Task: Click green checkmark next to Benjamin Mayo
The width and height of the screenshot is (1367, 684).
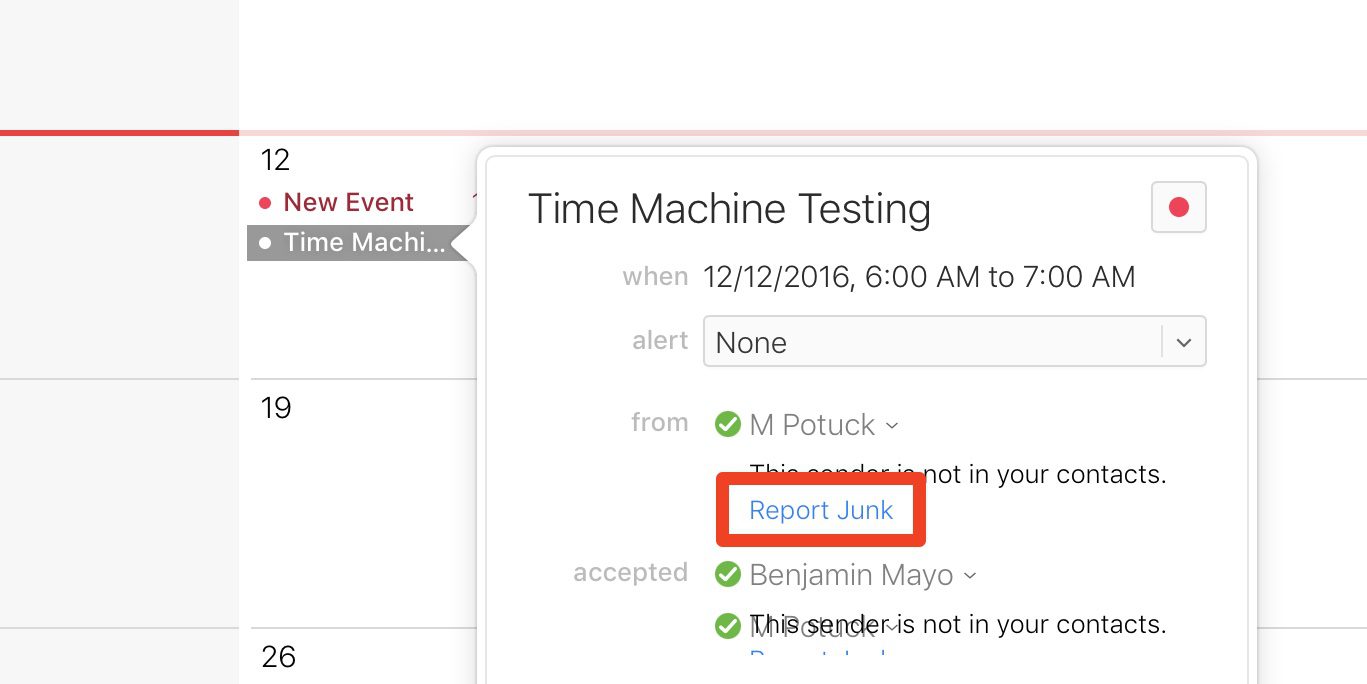Action: [727, 575]
